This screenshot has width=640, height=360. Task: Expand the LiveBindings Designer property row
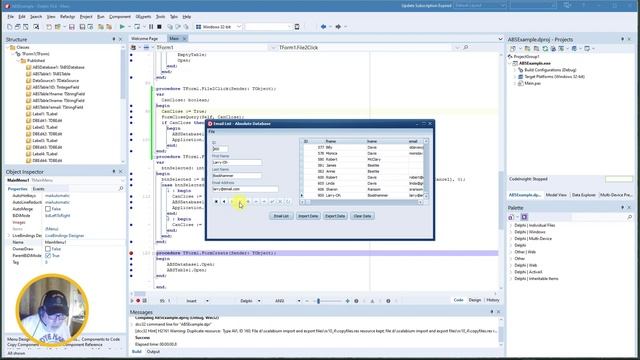9,236
